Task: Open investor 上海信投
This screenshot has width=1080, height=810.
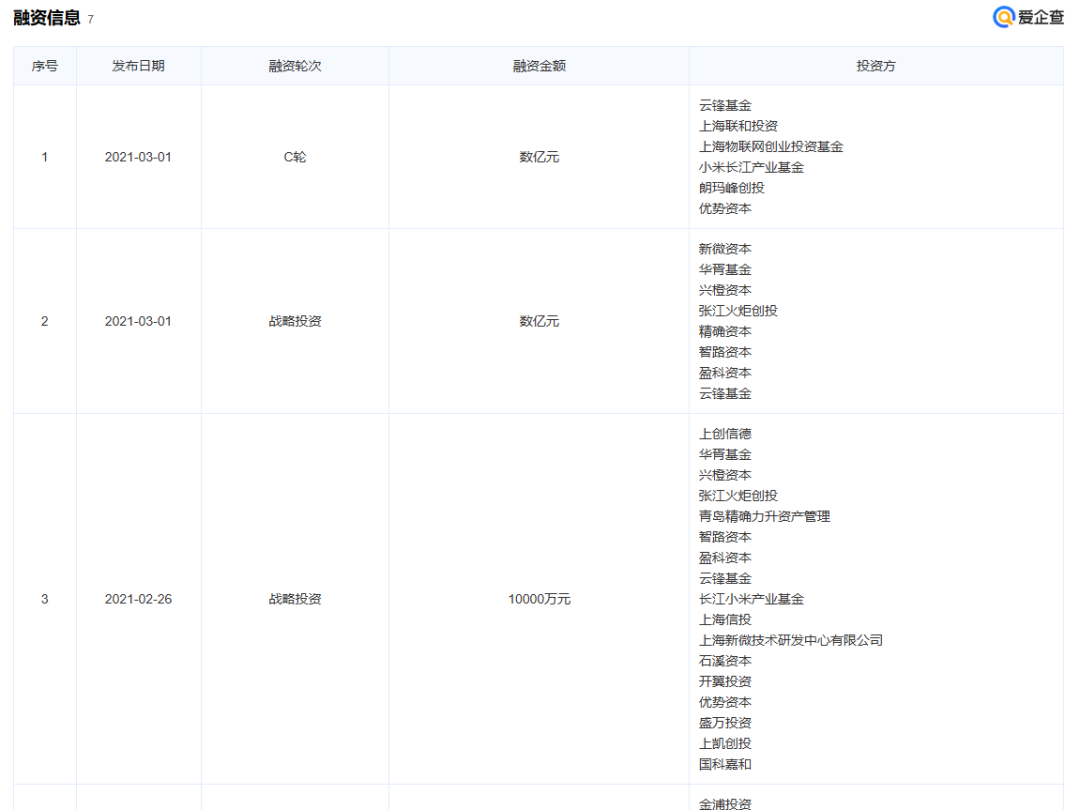Action: pyautogui.click(x=725, y=620)
